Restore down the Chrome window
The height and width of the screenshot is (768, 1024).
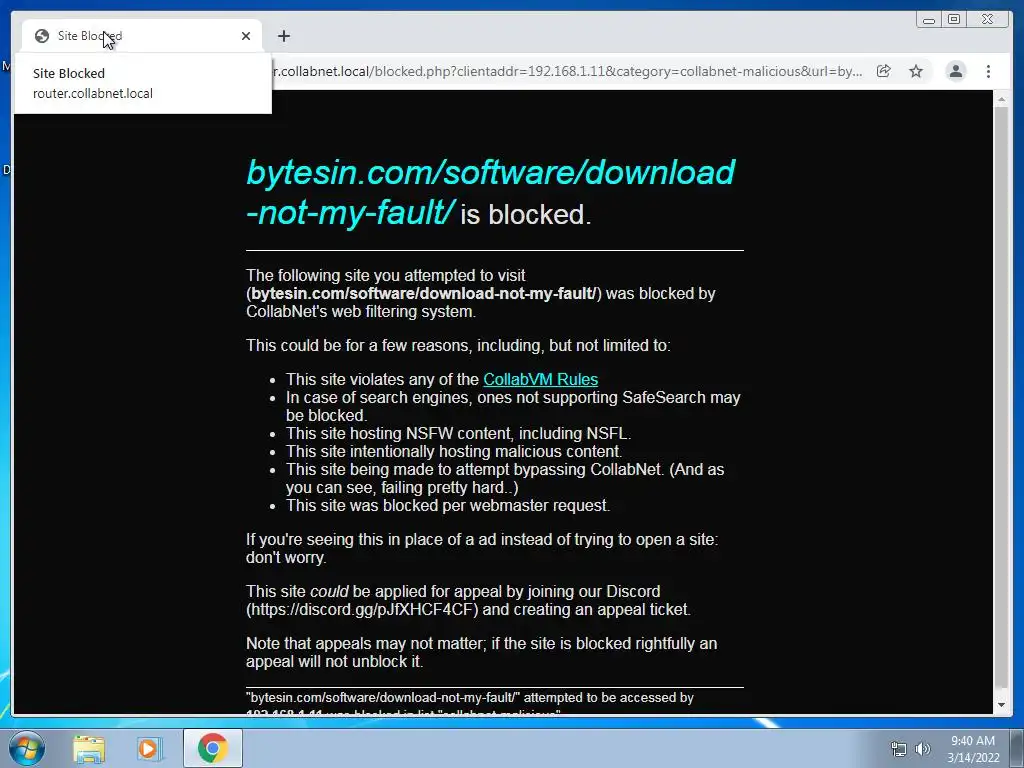[954, 20]
